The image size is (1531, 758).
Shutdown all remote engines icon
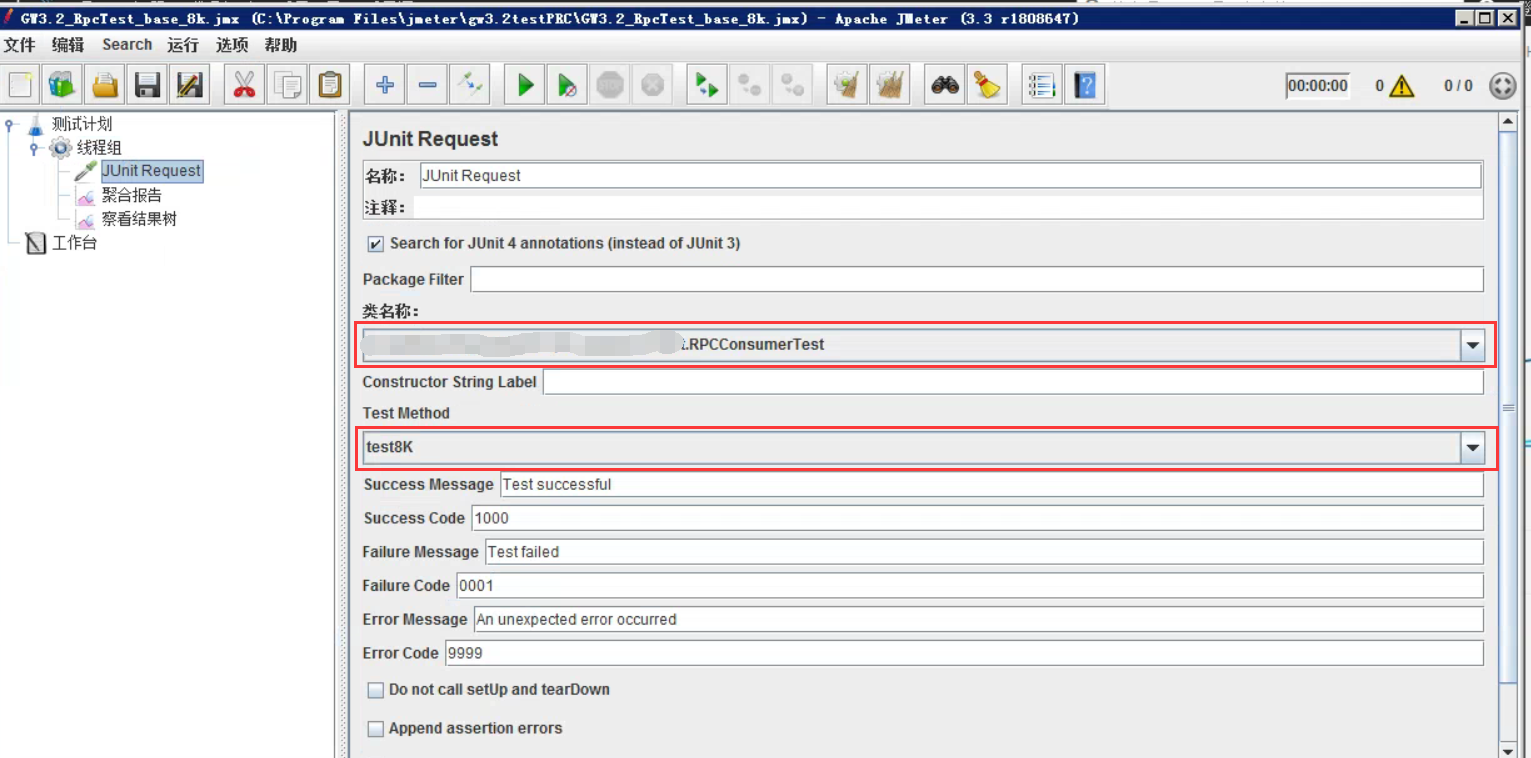[x=792, y=86]
